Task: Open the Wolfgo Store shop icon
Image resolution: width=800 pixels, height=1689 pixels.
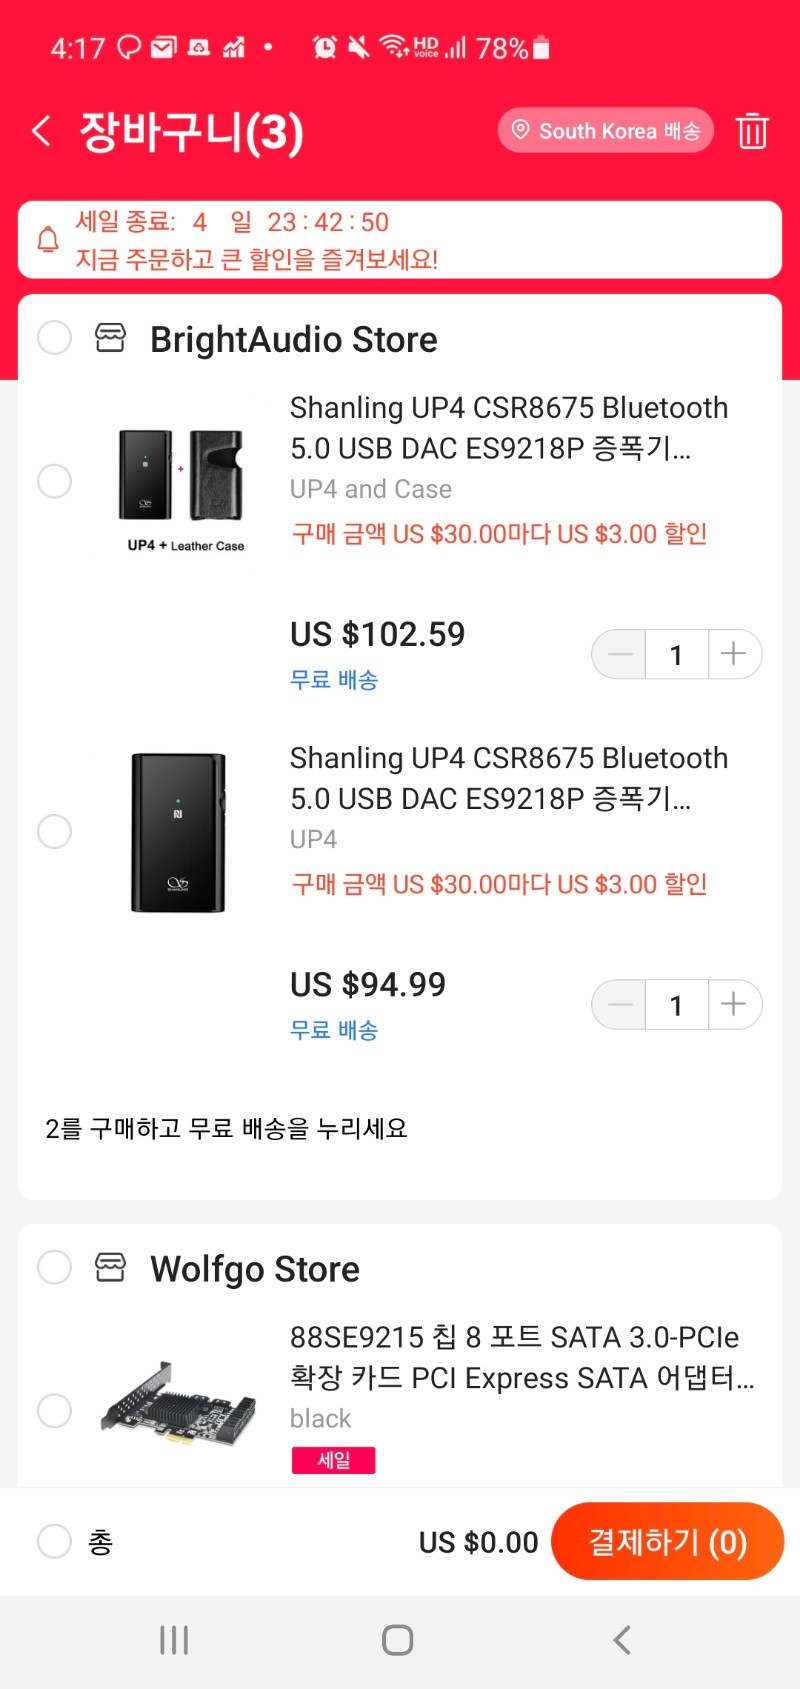Action: tap(110, 1267)
